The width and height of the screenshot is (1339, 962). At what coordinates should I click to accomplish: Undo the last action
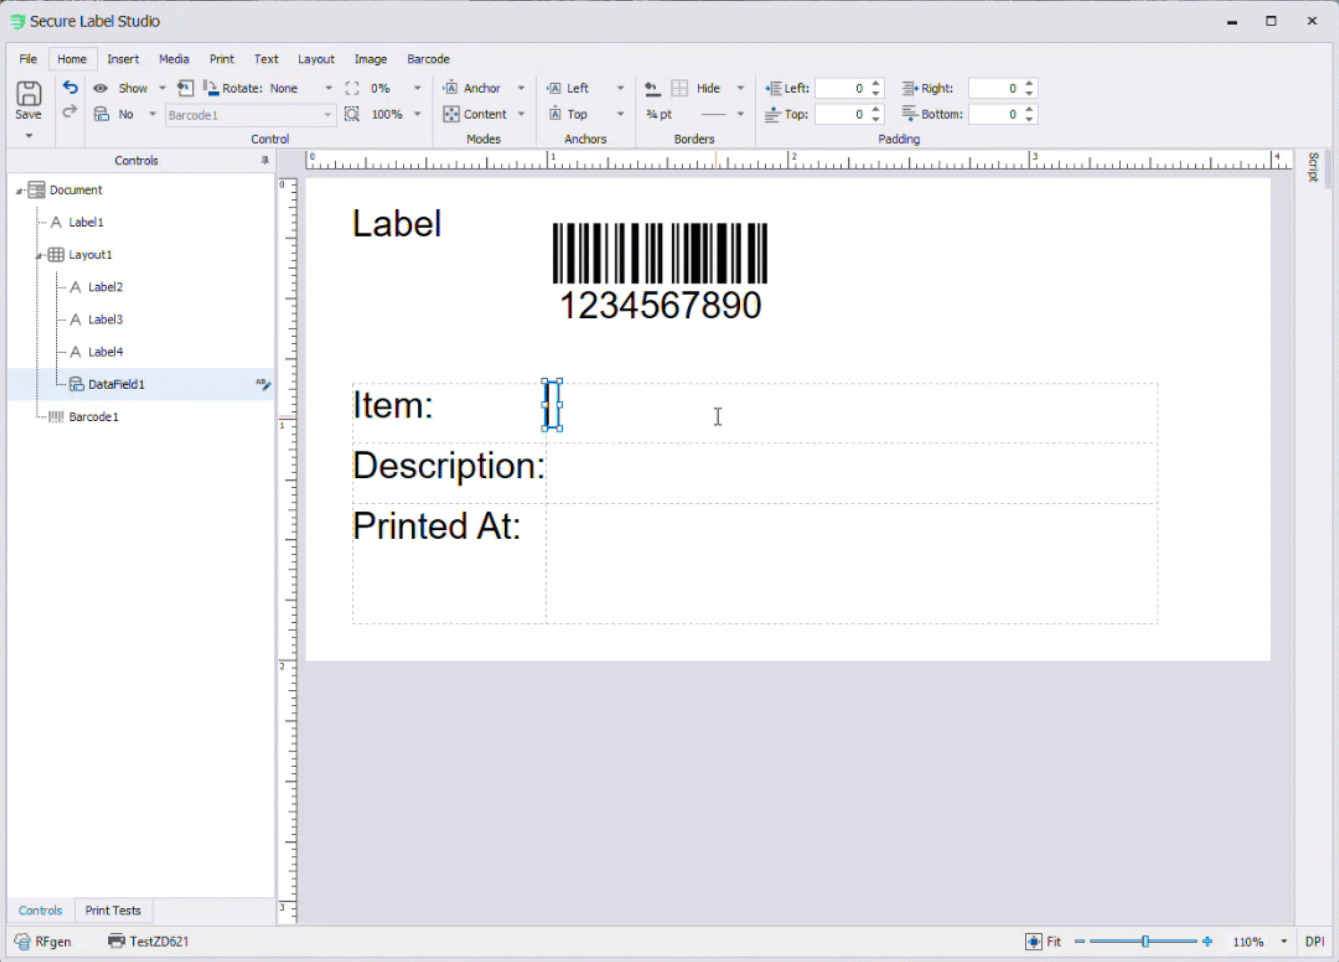(x=70, y=88)
